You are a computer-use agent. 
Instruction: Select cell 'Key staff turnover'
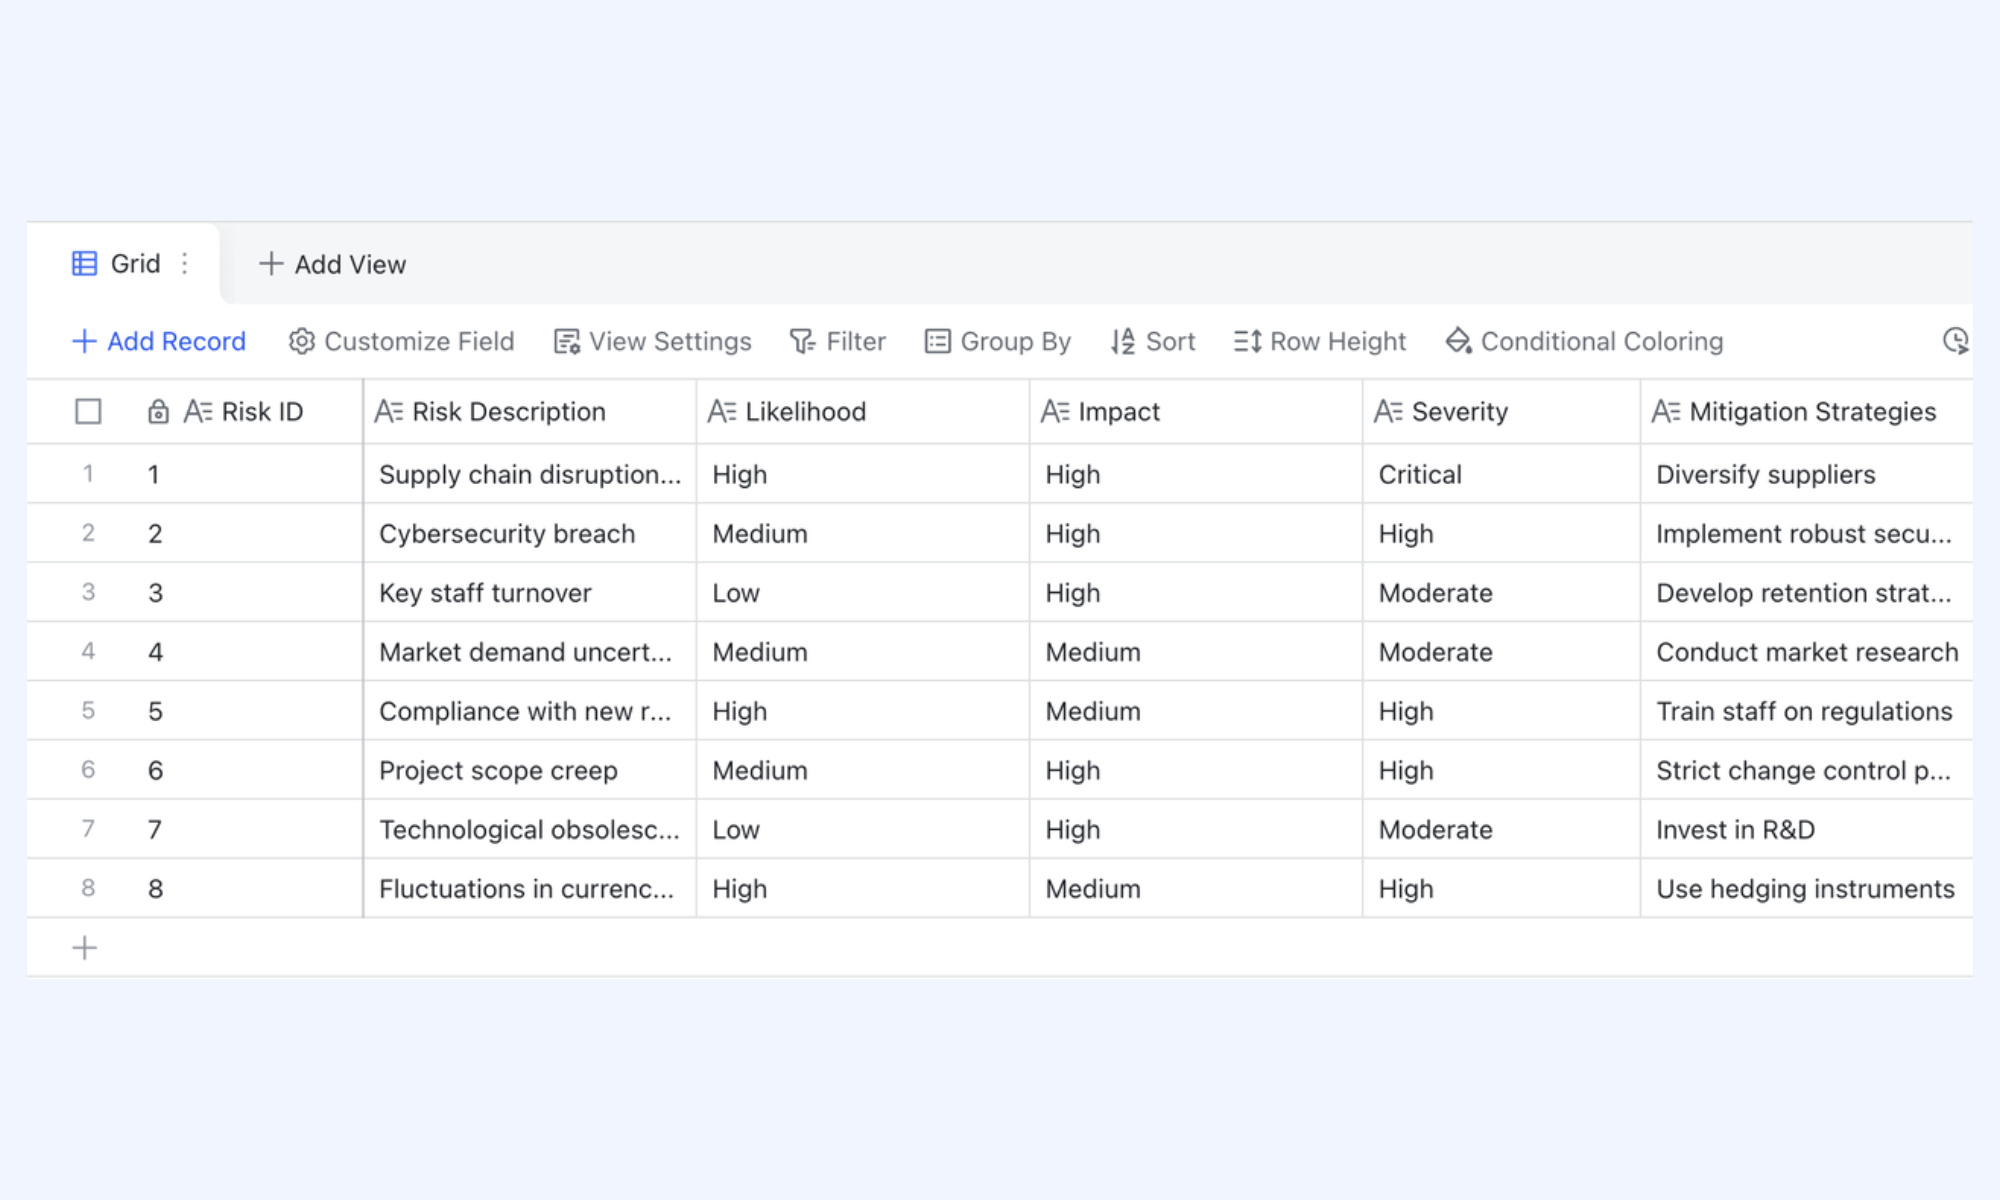click(530, 592)
